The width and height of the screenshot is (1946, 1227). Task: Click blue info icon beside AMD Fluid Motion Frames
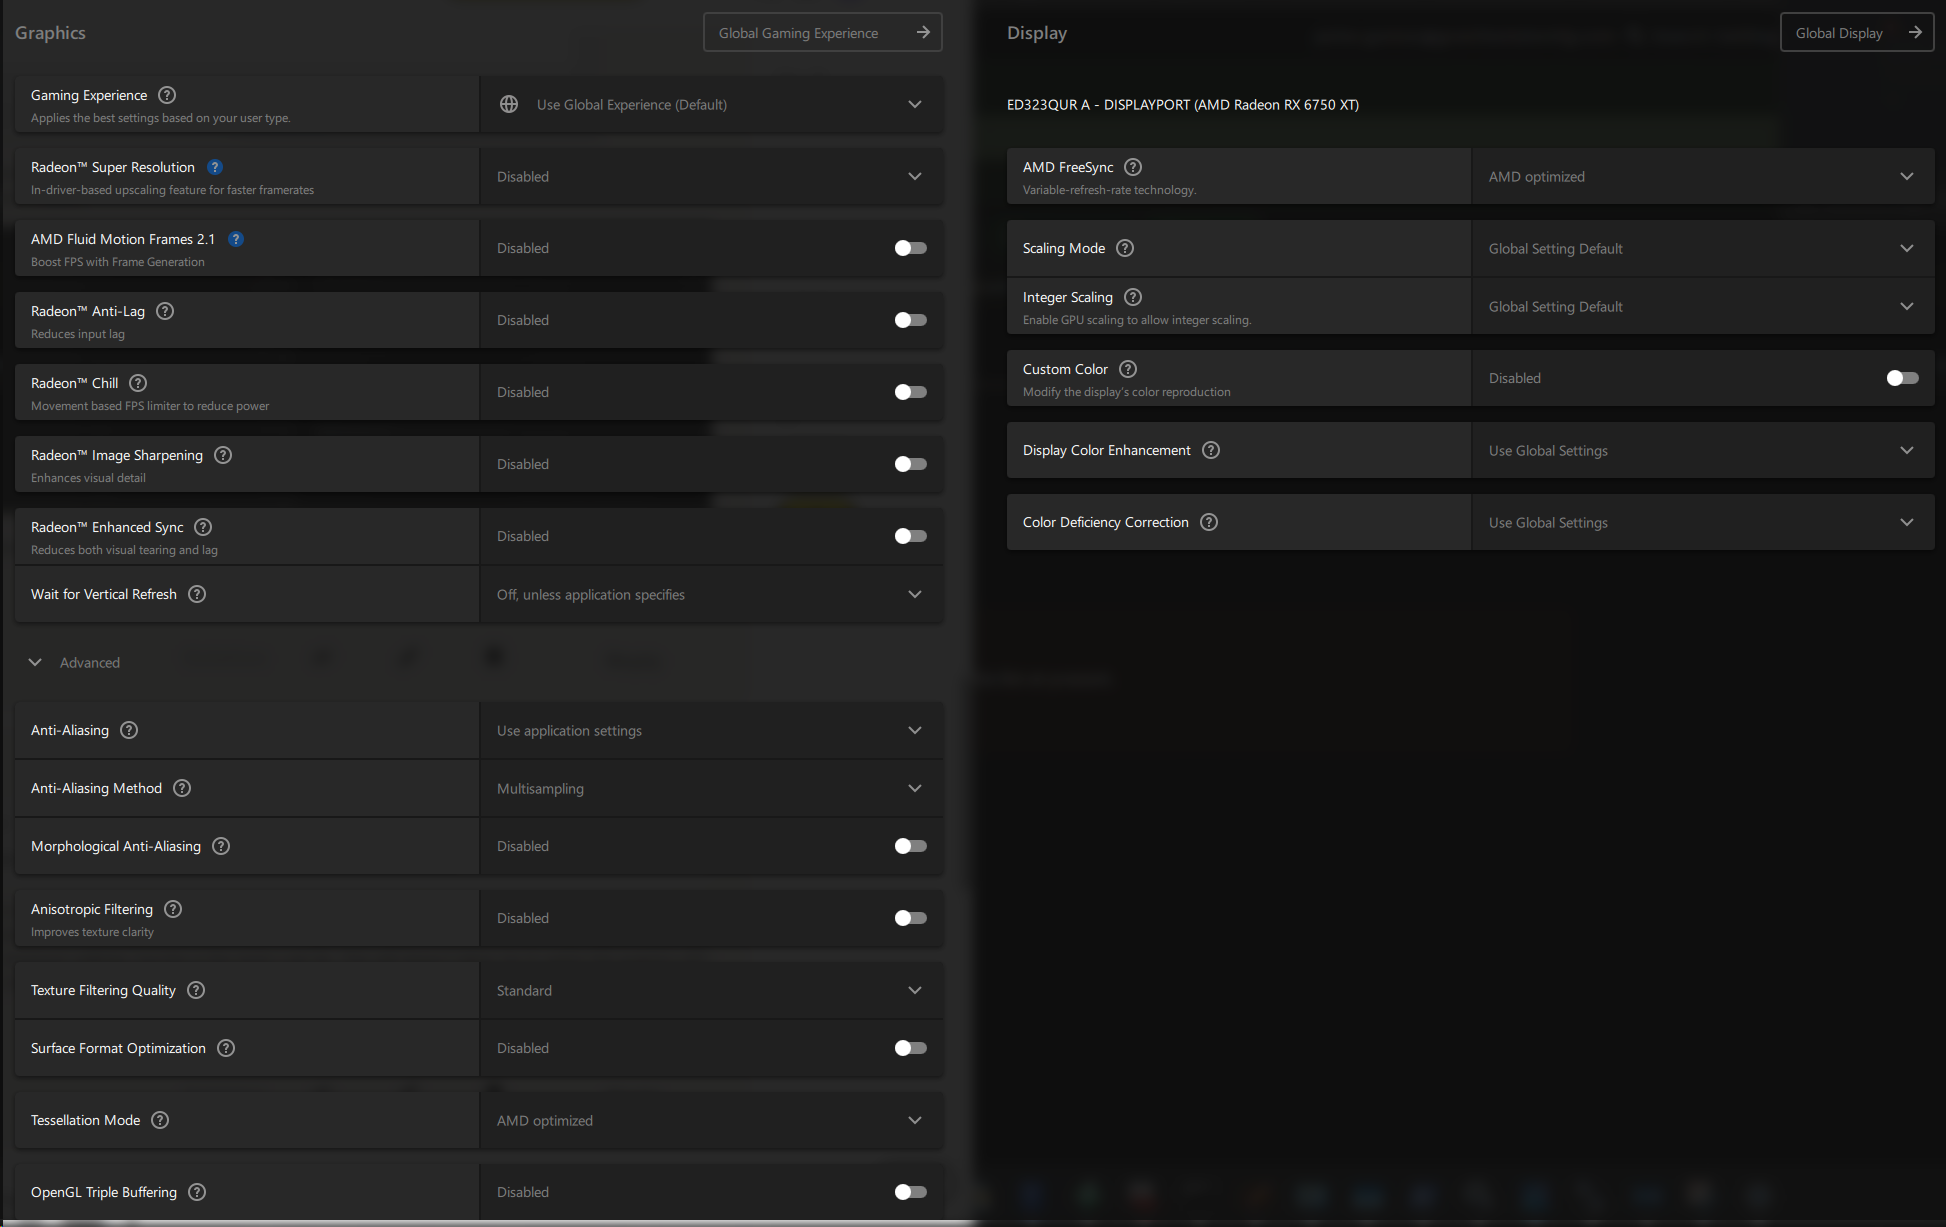(236, 239)
